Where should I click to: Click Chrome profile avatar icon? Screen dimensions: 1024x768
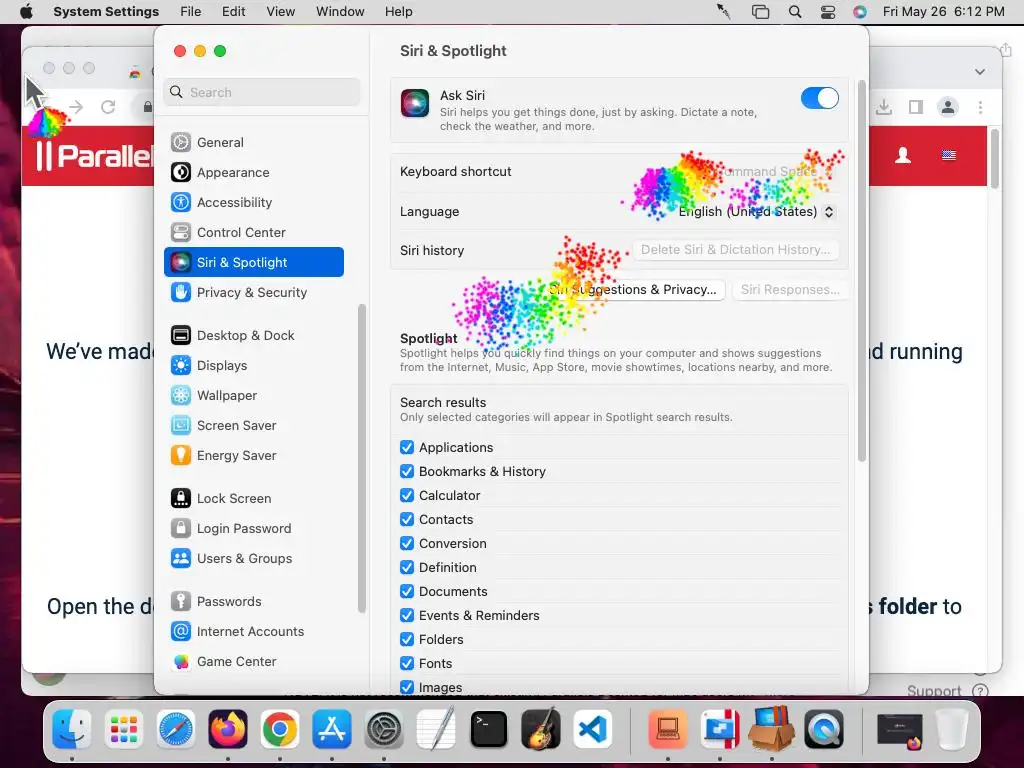click(948, 107)
